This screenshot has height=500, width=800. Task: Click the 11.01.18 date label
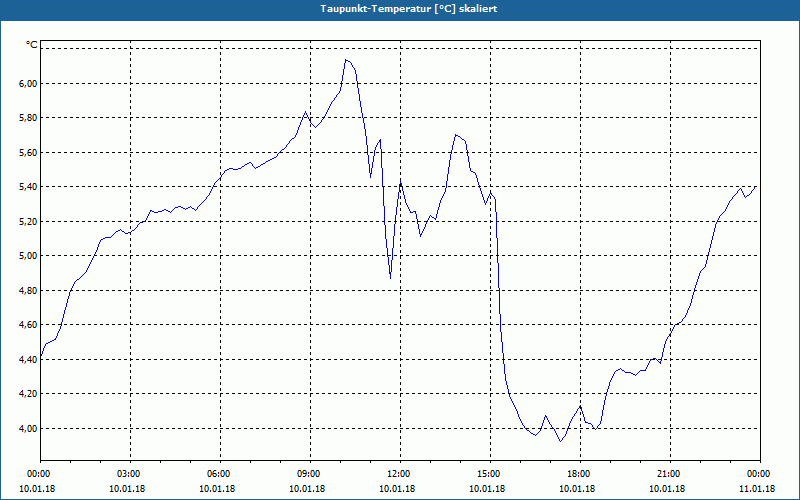[757, 489]
